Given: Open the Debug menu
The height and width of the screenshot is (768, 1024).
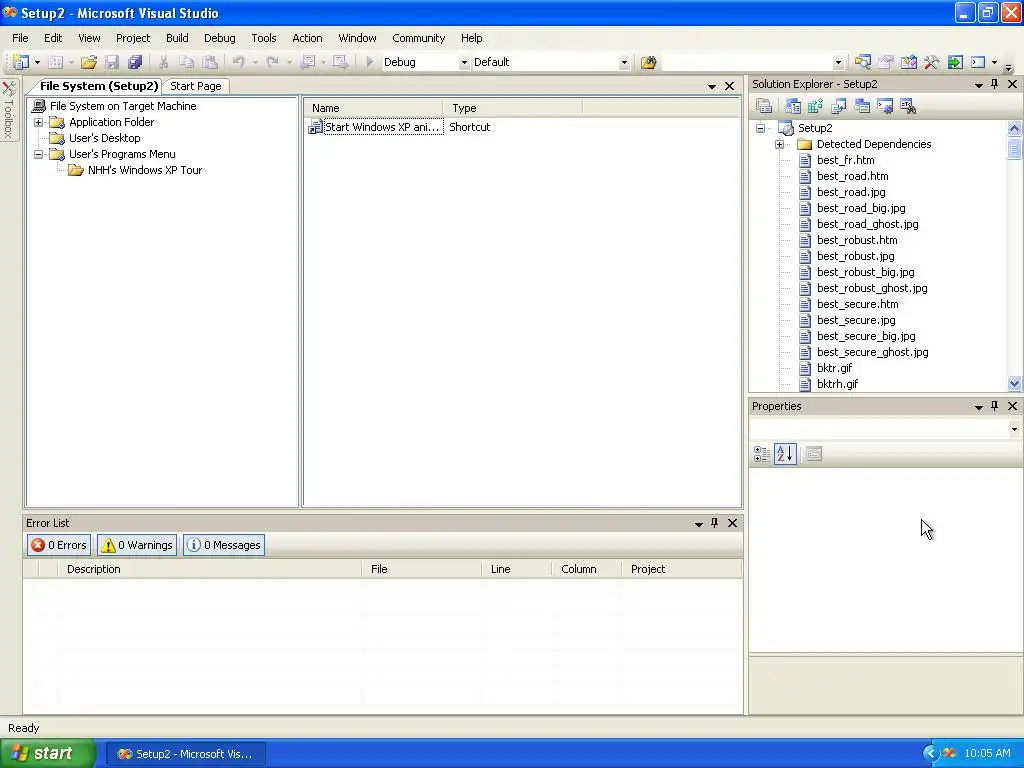Looking at the screenshot, I should click(219, 38).
